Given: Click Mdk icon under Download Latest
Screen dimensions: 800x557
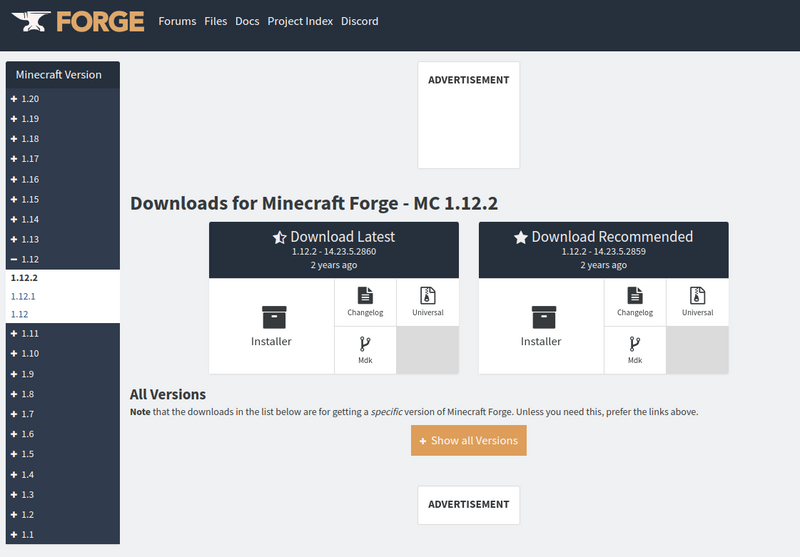Looking at the screenshot, I should (365, 344).
